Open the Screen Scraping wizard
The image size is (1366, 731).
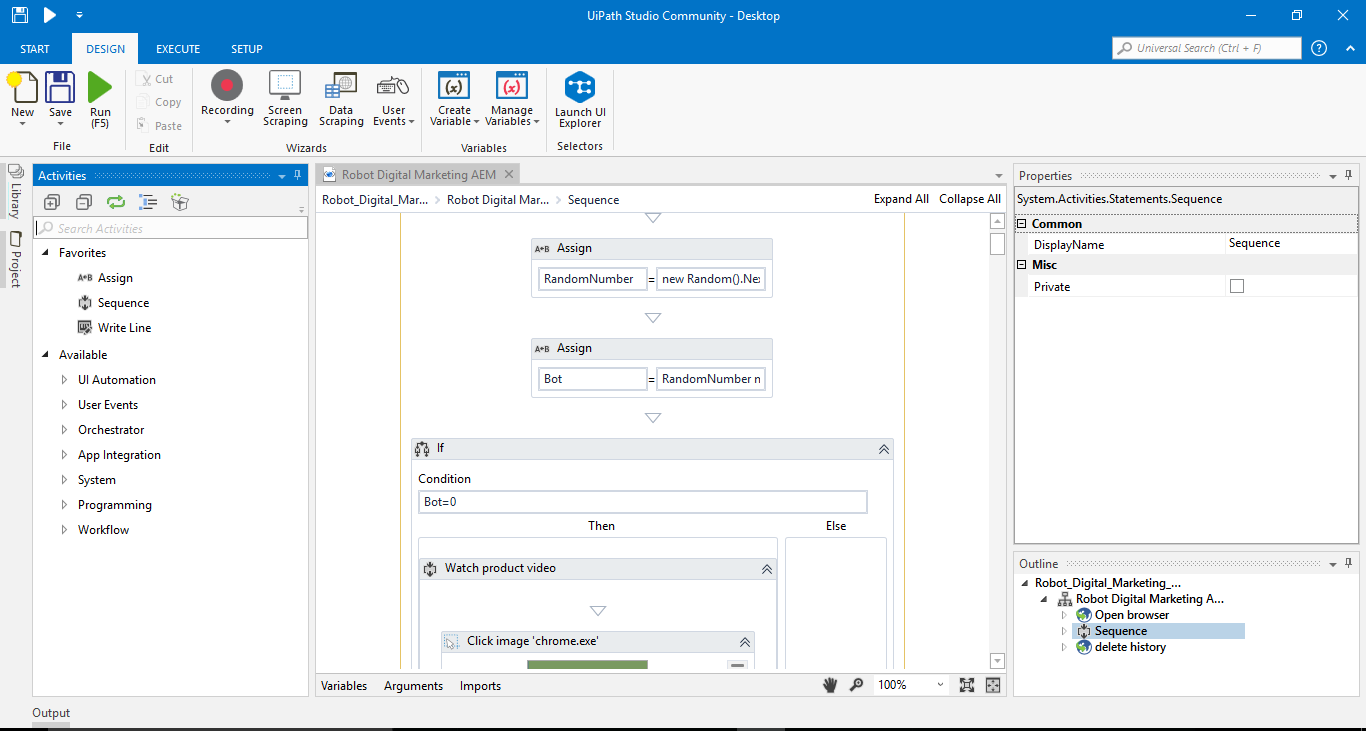point(285,98)
